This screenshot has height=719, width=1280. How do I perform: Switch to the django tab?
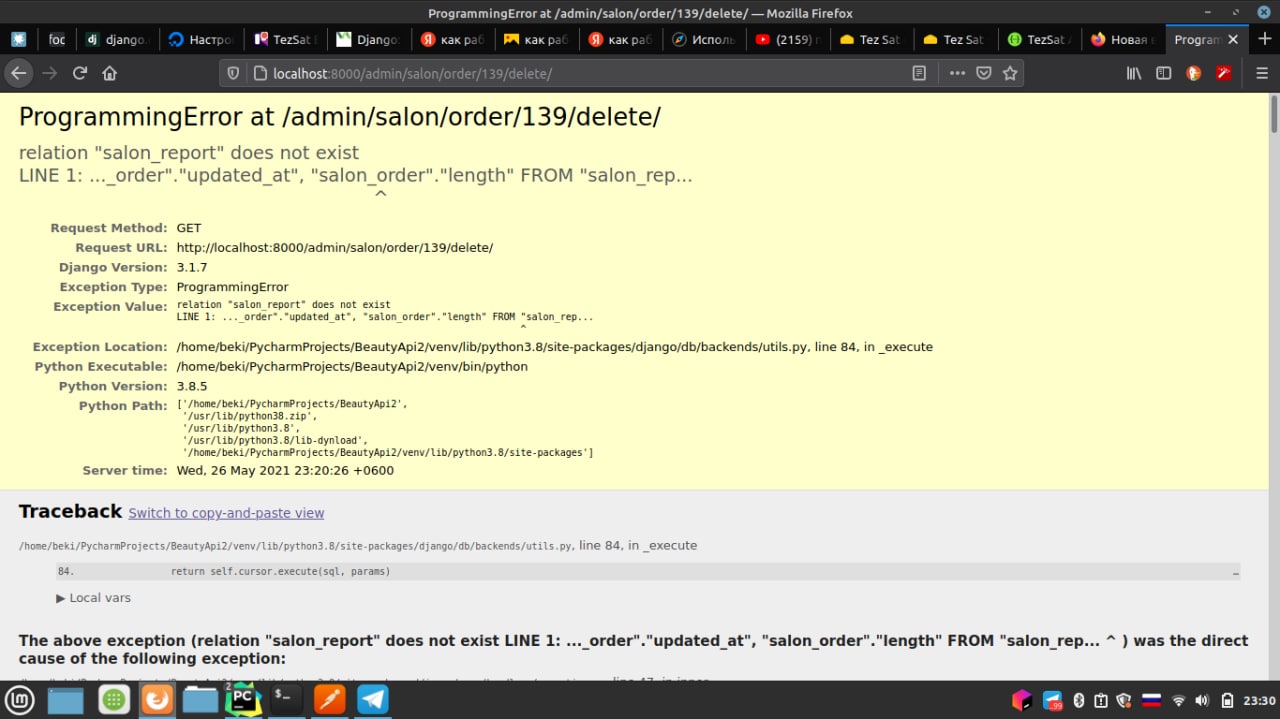(118, 39)
